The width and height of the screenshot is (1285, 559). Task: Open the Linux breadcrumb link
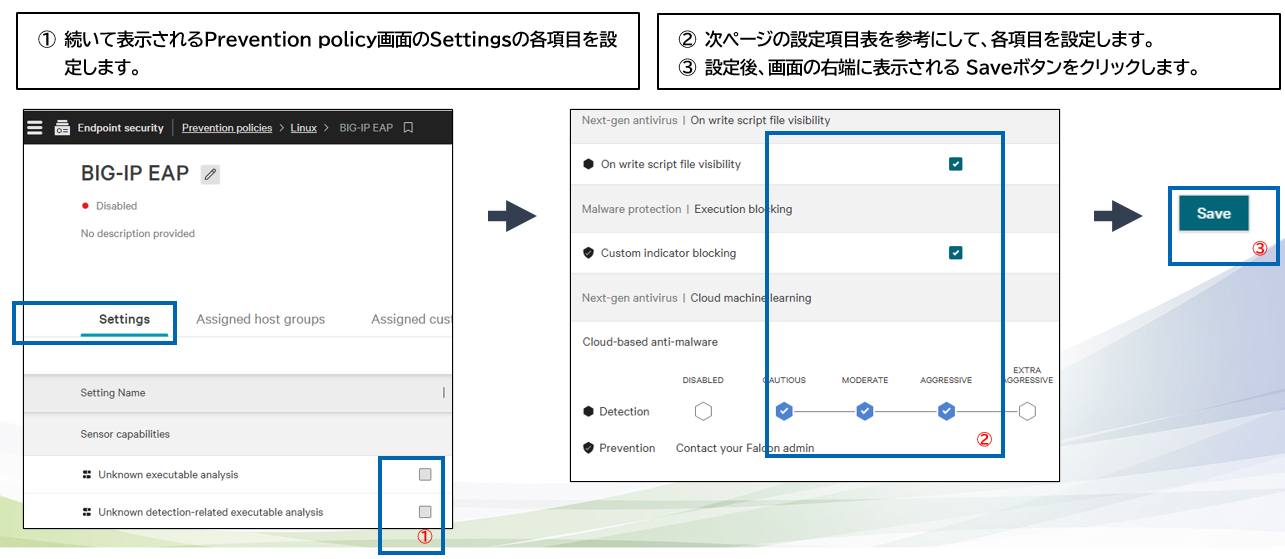point(303,128)
